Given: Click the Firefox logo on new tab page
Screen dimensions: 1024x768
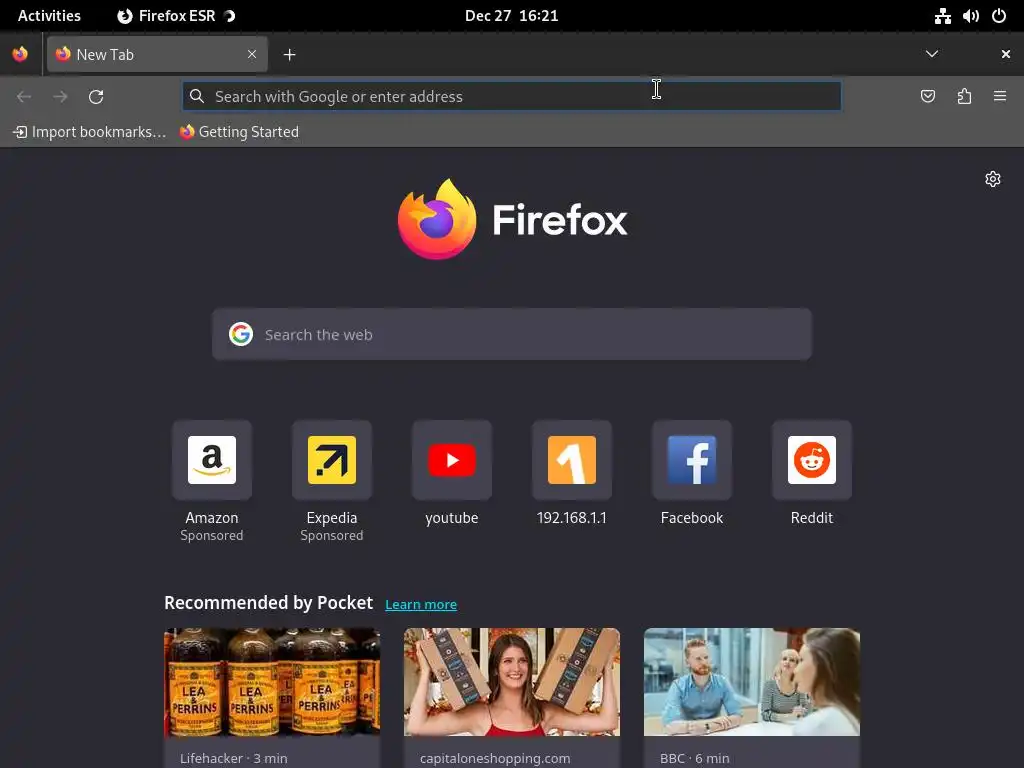Looking at the screenshot, I should (x=512, y=219).
